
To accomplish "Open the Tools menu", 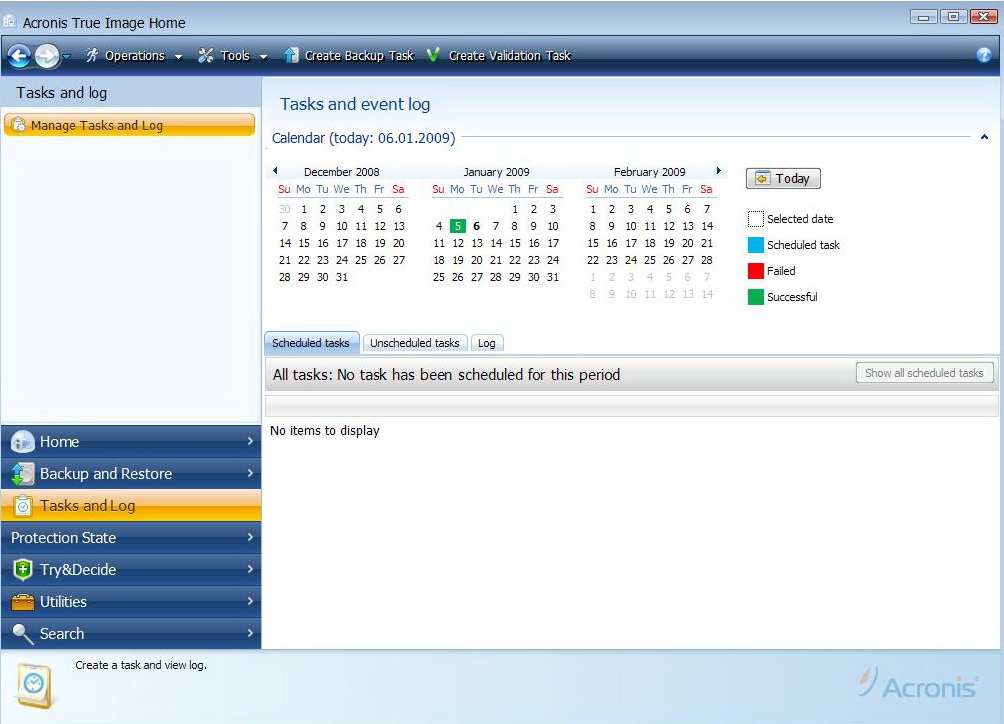I will 233,56.
